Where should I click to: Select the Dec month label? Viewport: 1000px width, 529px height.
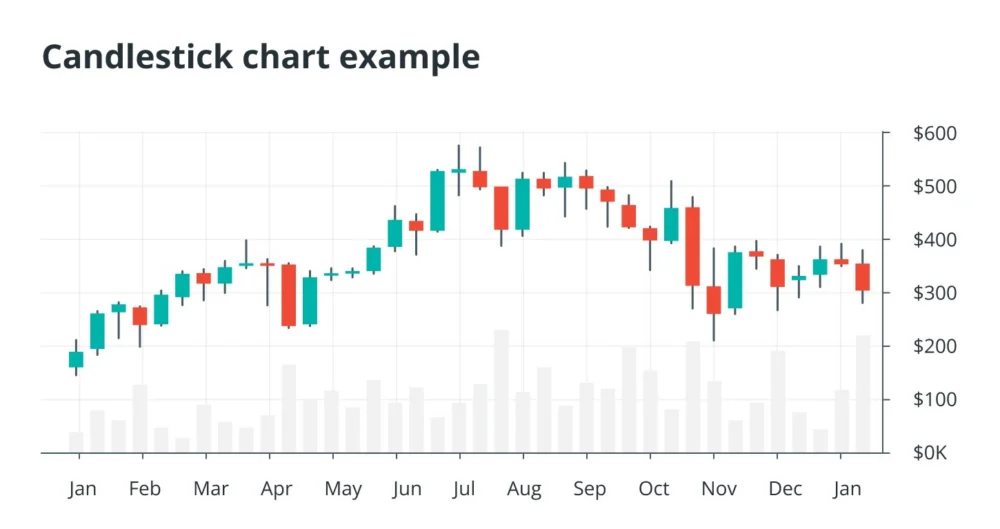click(785, 489)
